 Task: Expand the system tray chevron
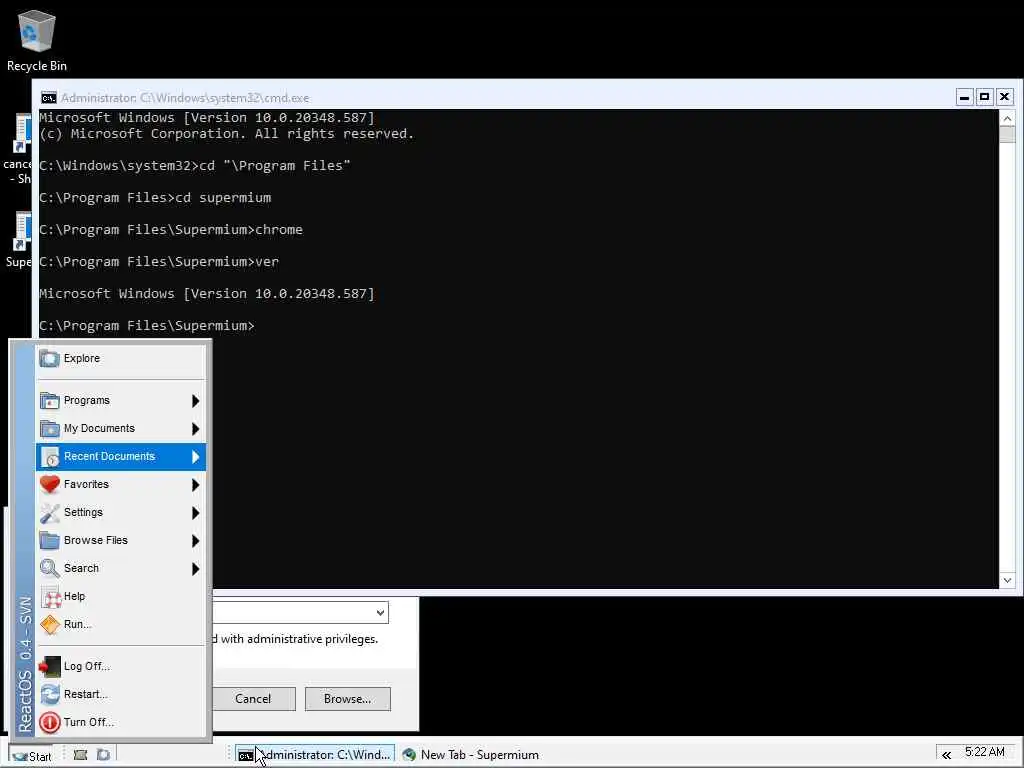tap(946, 756)
